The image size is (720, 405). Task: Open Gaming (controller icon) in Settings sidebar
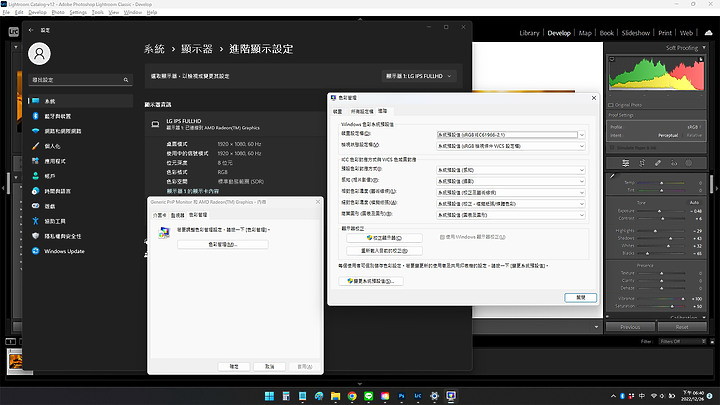point(80,206)
